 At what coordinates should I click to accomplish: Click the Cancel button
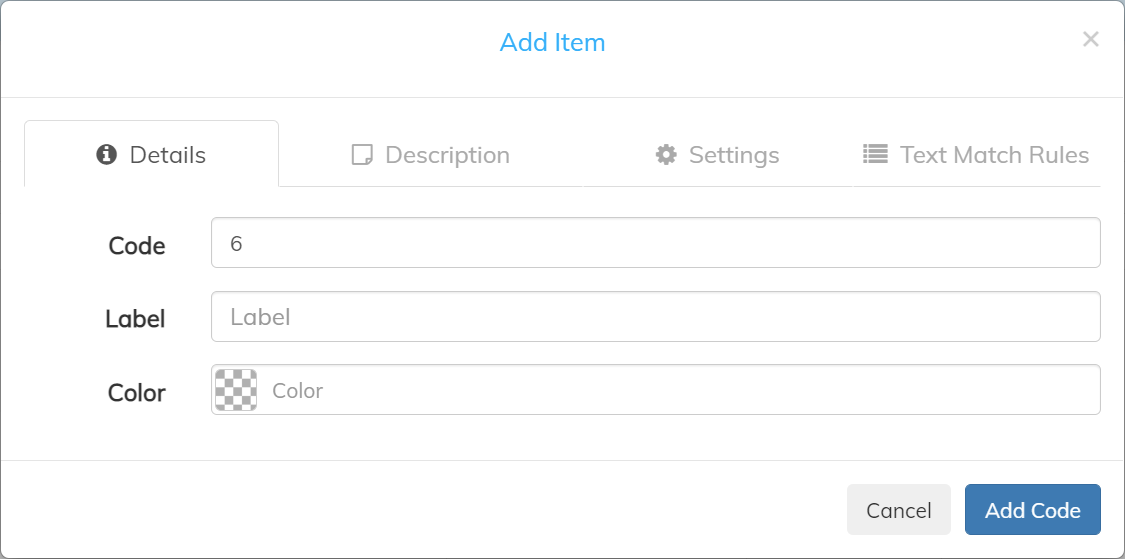click(x=899, y=509)
